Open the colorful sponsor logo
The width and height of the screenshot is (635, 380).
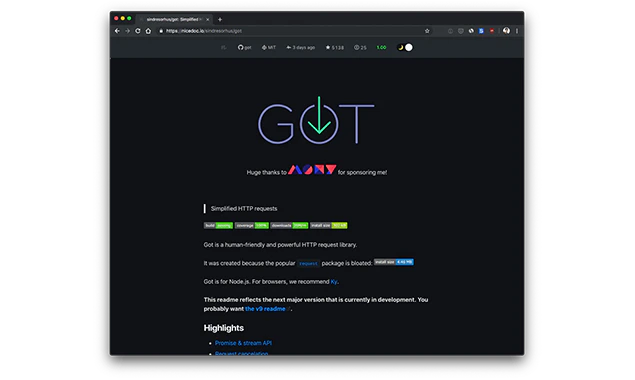click(x=312, y=169)
